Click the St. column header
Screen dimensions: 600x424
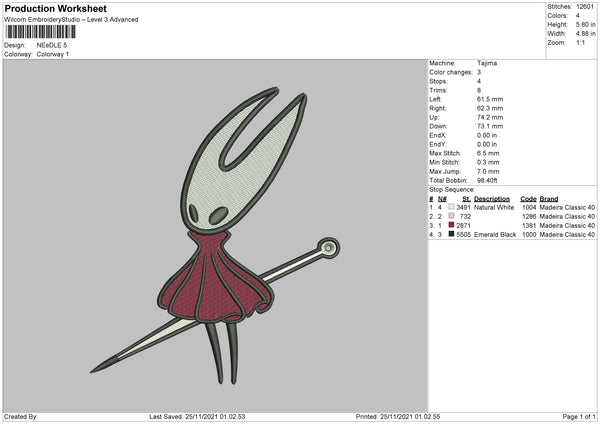click(466, 198)
